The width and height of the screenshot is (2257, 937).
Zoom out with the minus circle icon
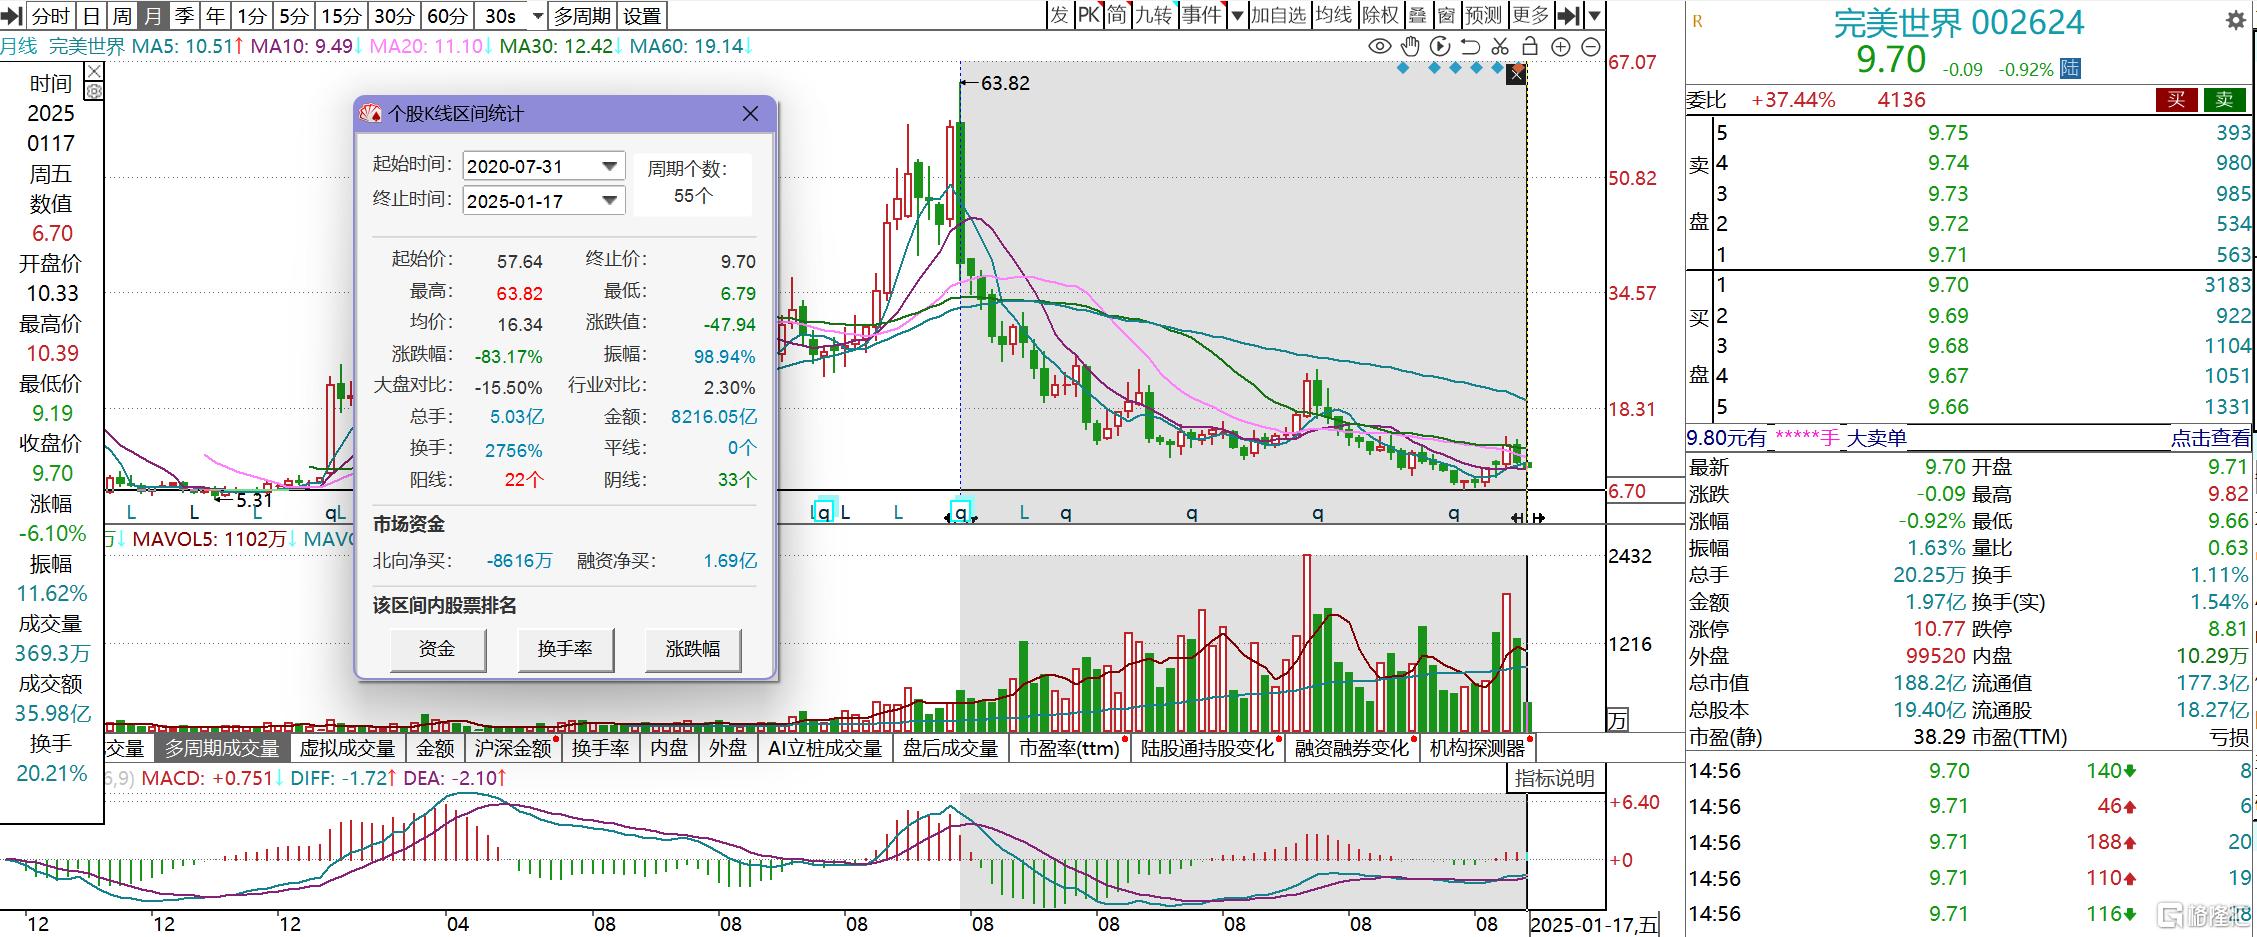coord(1591,47)
